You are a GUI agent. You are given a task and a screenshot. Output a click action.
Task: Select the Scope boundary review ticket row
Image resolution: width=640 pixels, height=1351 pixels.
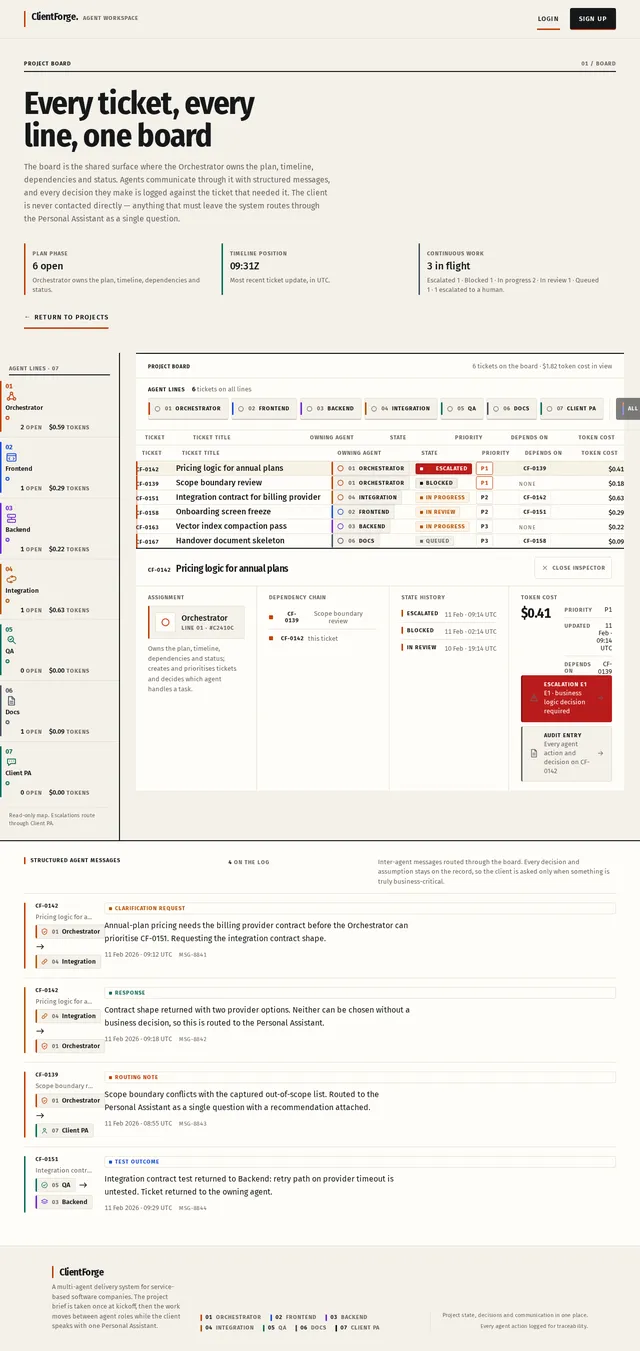[x=380, y=483]
